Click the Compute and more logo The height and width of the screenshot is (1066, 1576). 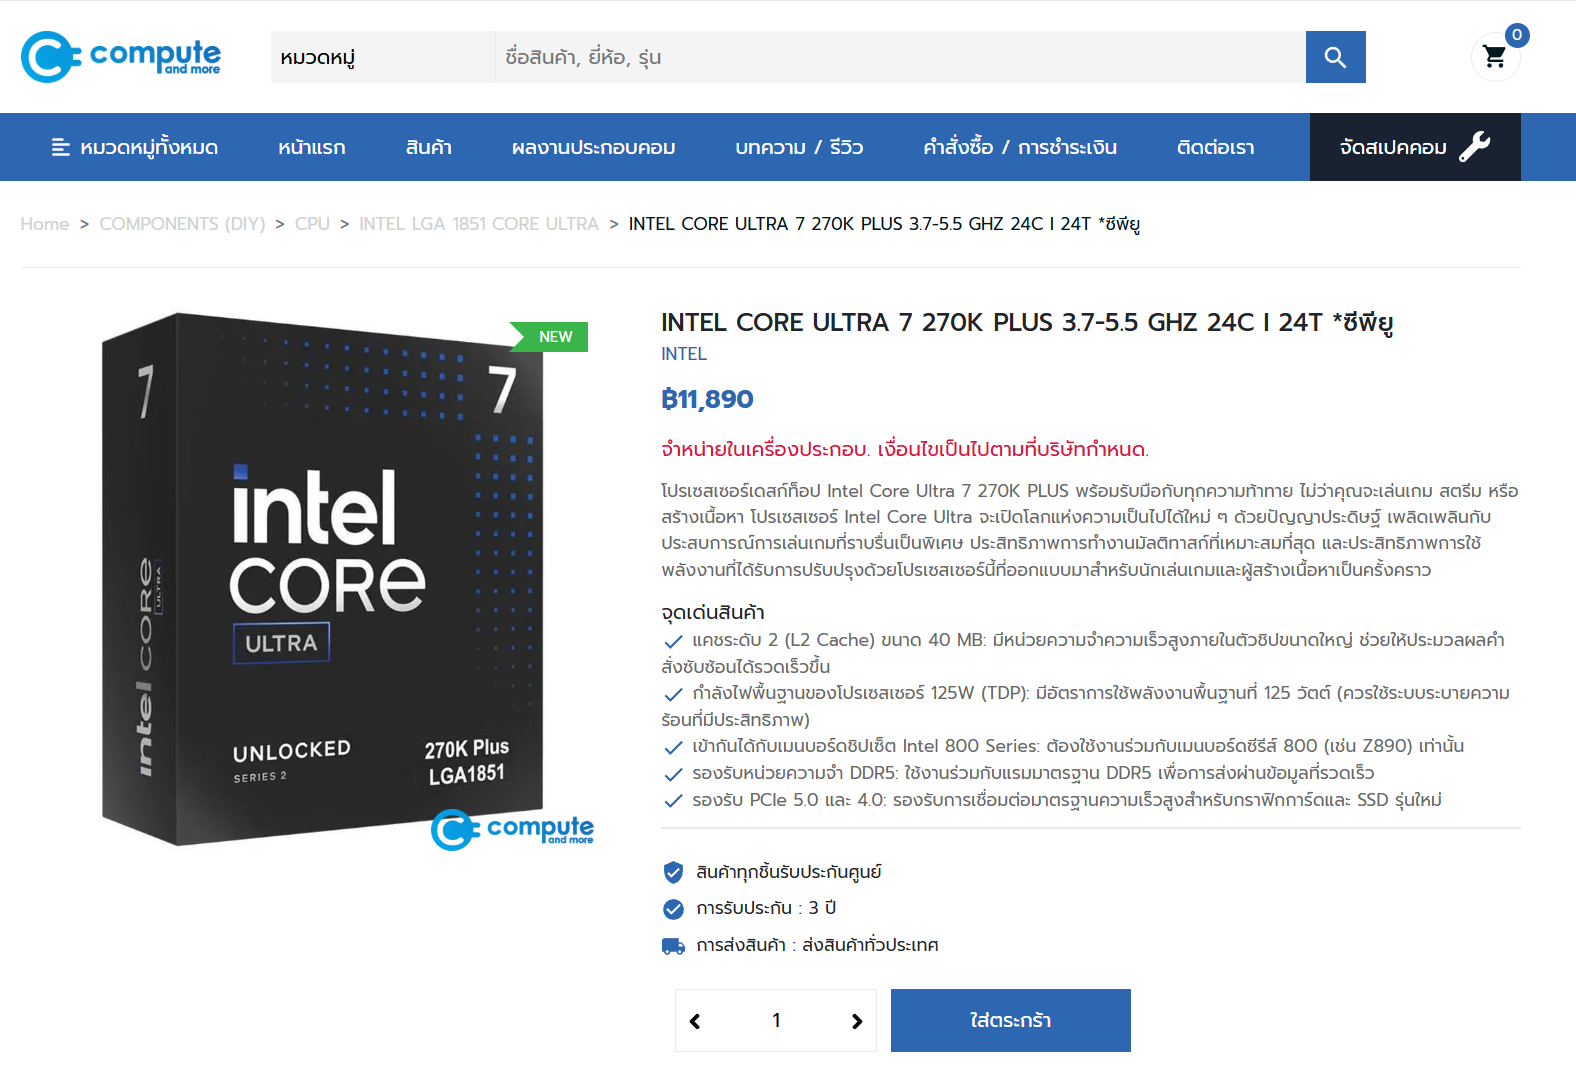point(121,57)
